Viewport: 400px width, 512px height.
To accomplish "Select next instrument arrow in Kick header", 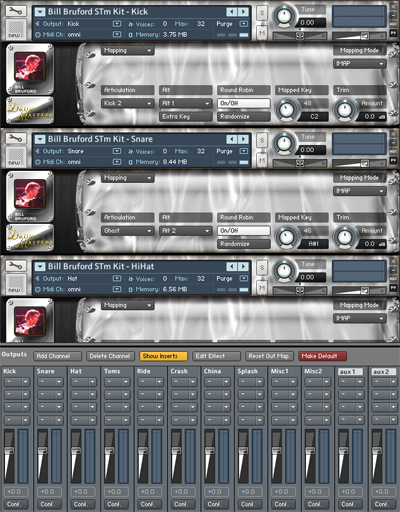I will pos(244,12).
